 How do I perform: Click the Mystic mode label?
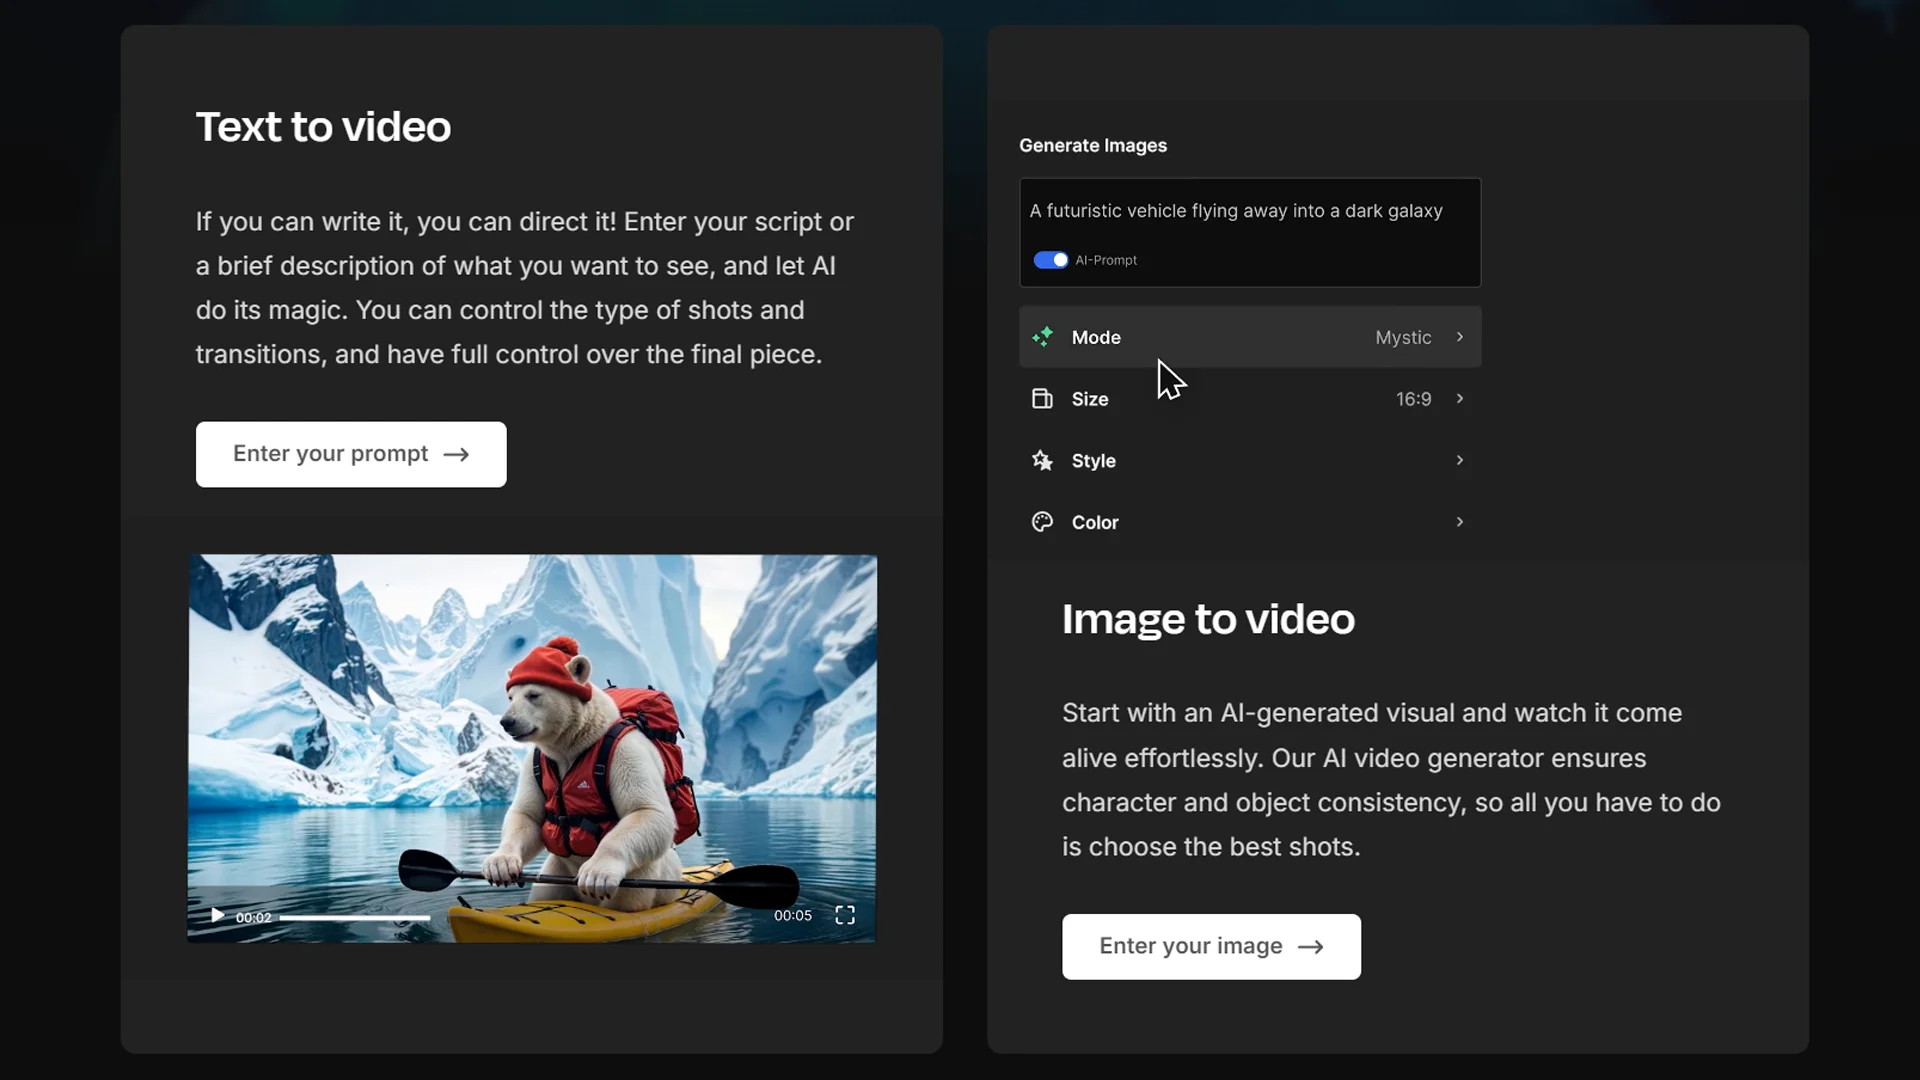point(1401,337)
